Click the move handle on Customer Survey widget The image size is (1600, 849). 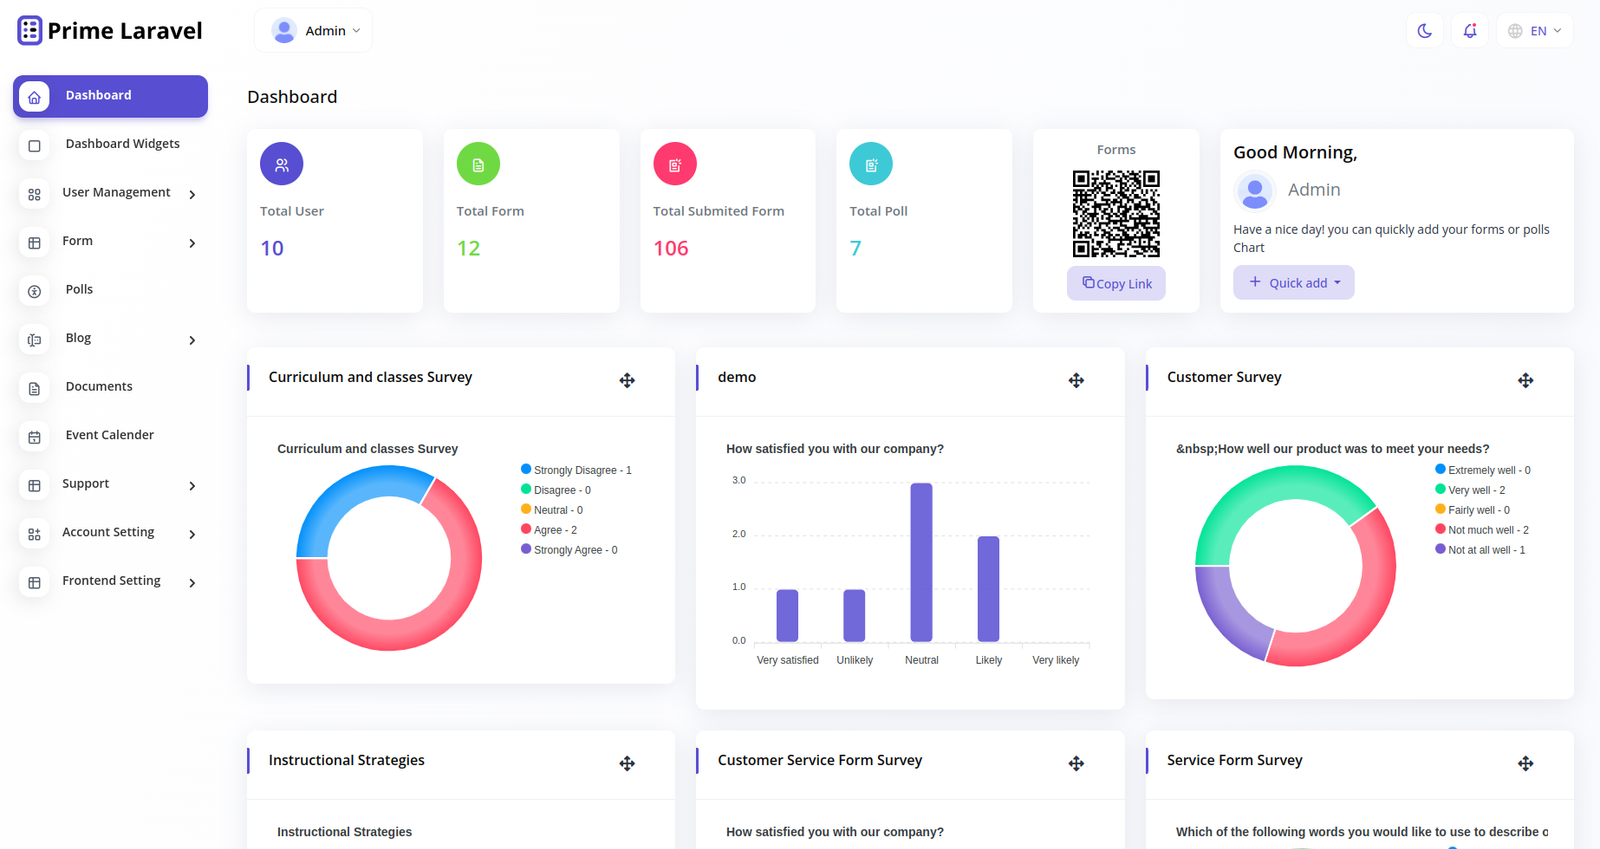1525,380
